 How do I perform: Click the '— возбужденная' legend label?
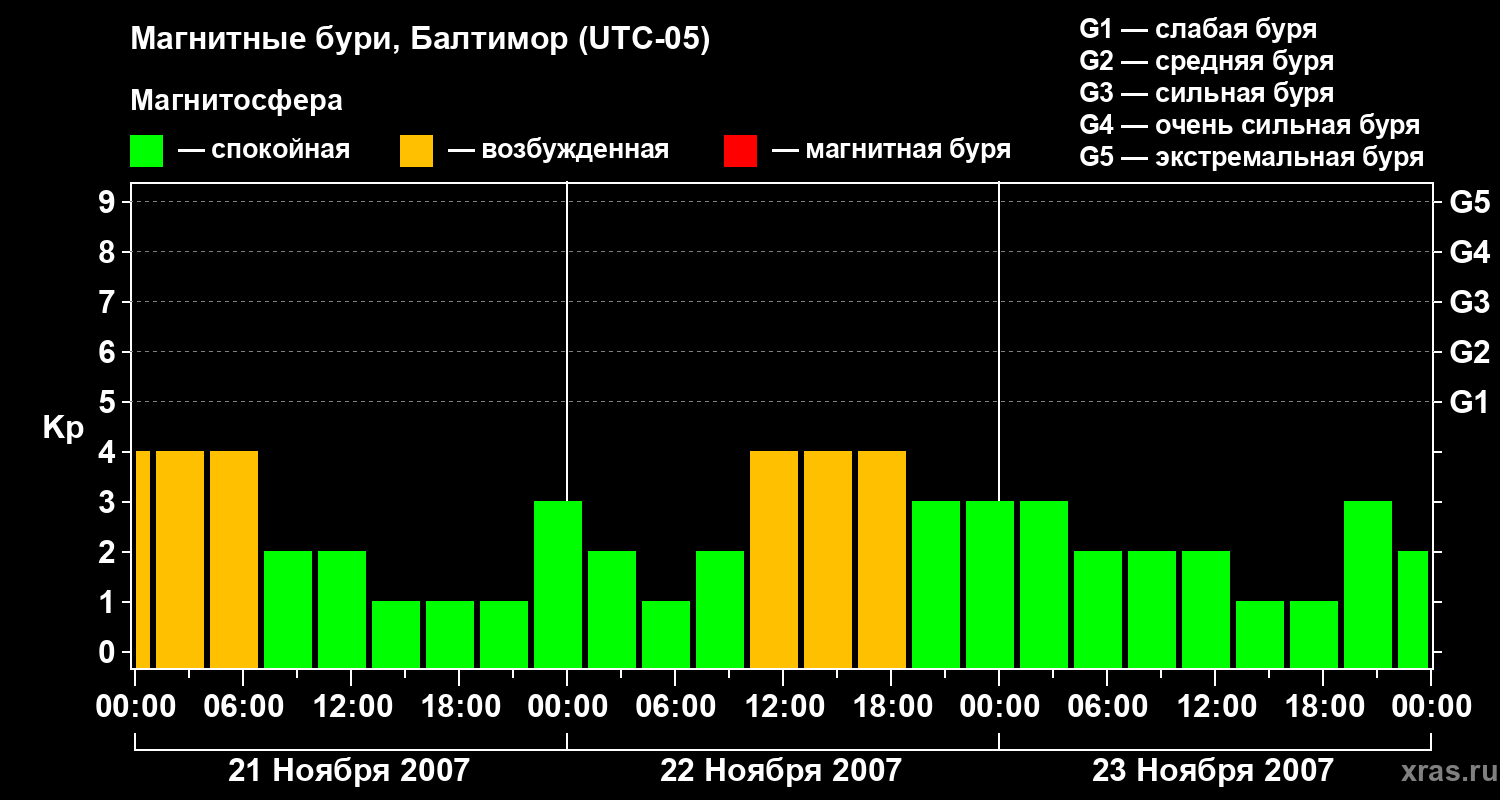tap(558, 151)
